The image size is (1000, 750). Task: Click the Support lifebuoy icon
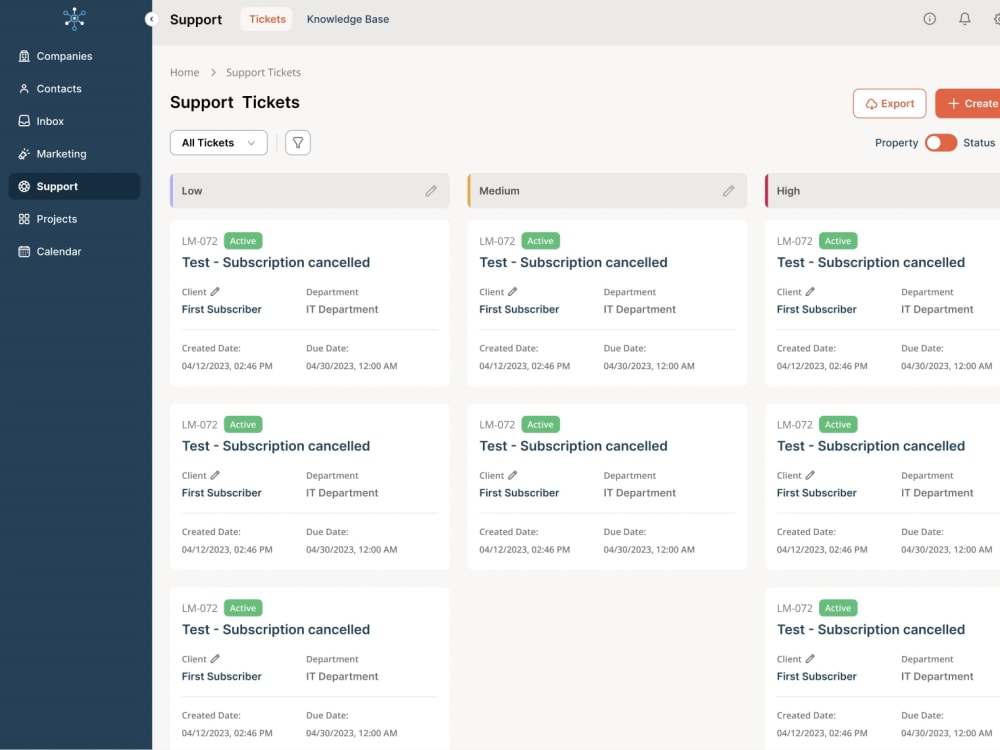(24, 186)
